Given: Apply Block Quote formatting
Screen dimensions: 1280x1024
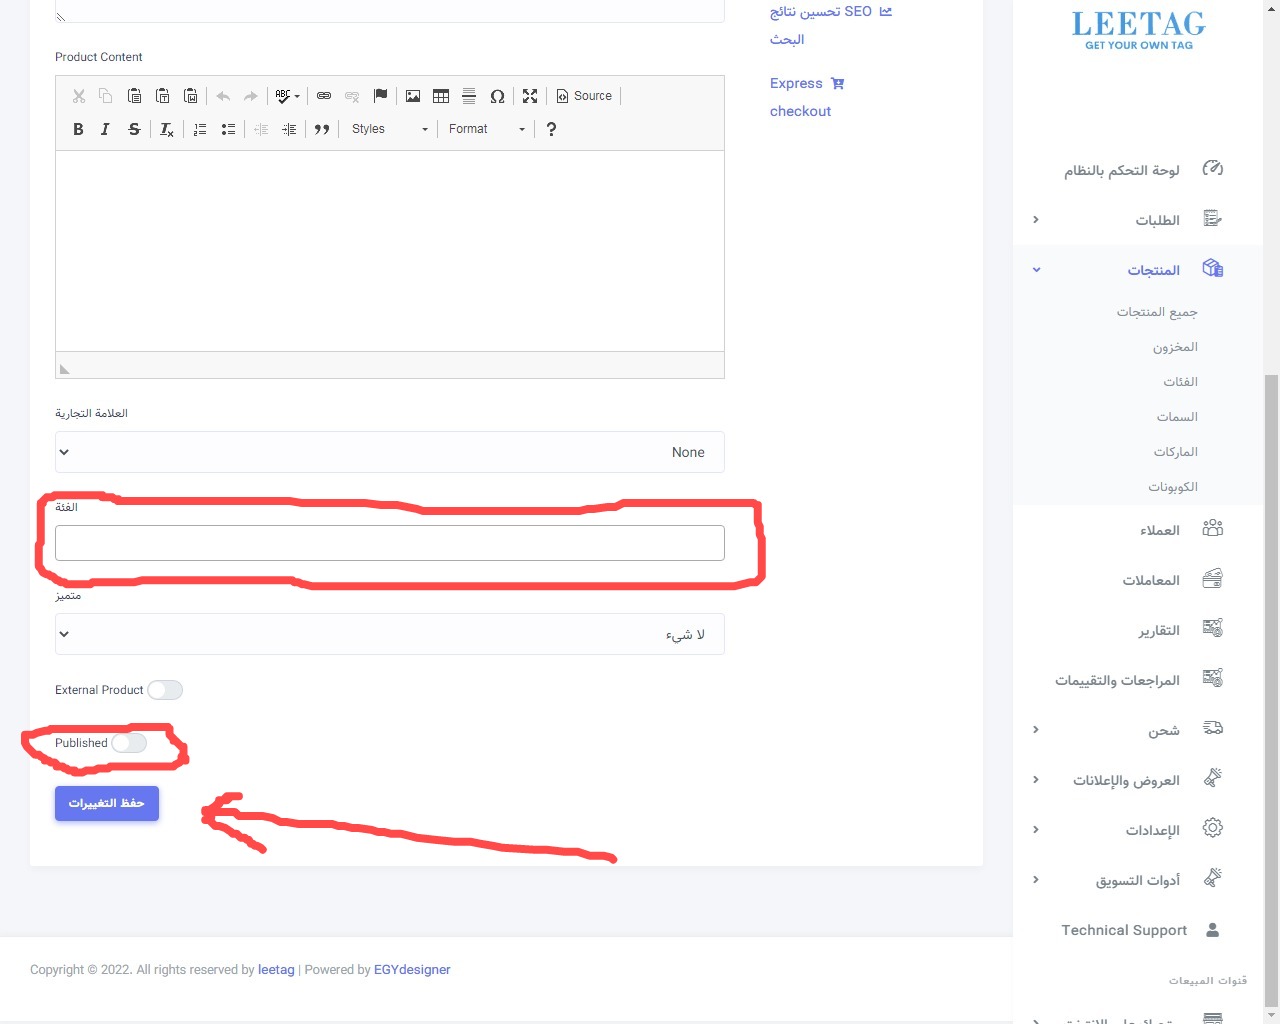Looking at the screenshot, I should click(322, 129).
